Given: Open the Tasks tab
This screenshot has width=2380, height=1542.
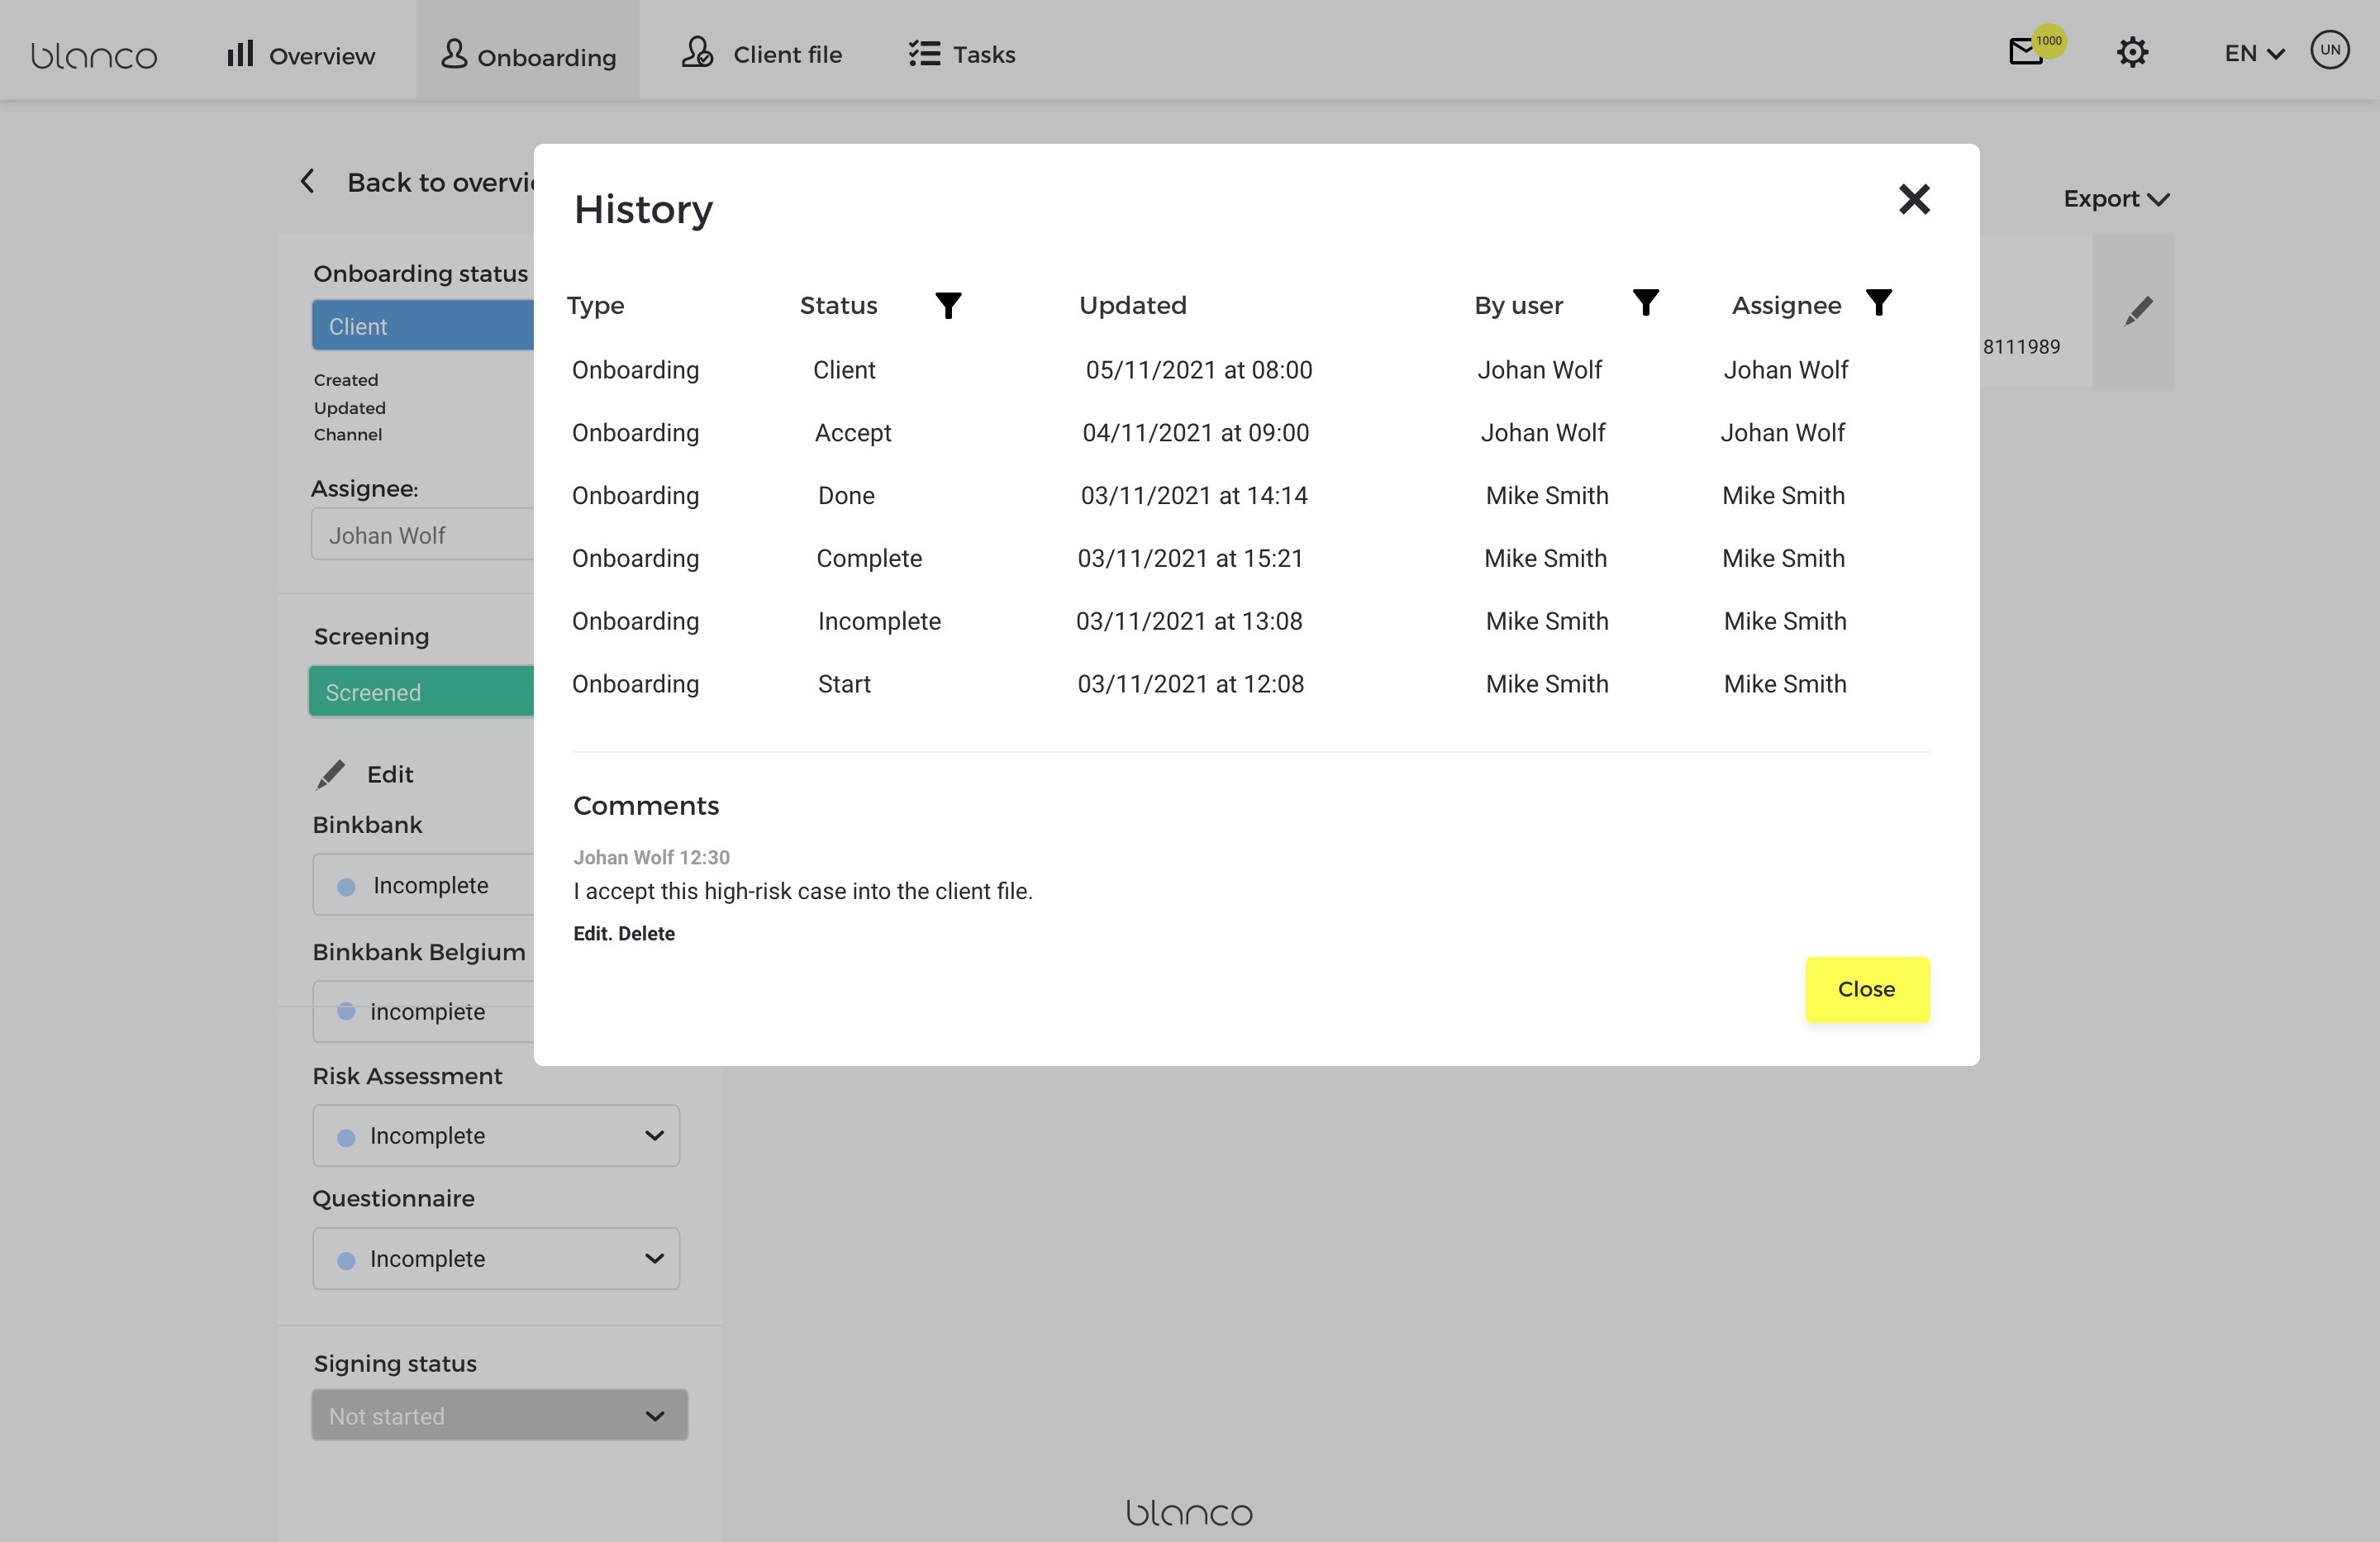Looking at the screenshot, I should tap(962, 54).
